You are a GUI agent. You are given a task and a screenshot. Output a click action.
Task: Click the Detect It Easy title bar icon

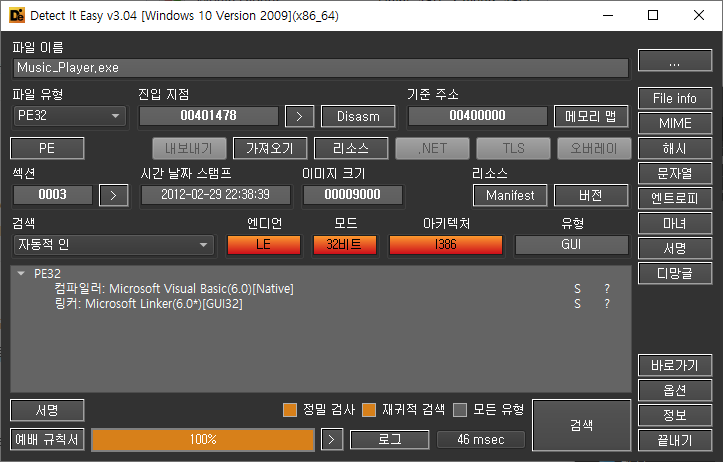point(17,16)
